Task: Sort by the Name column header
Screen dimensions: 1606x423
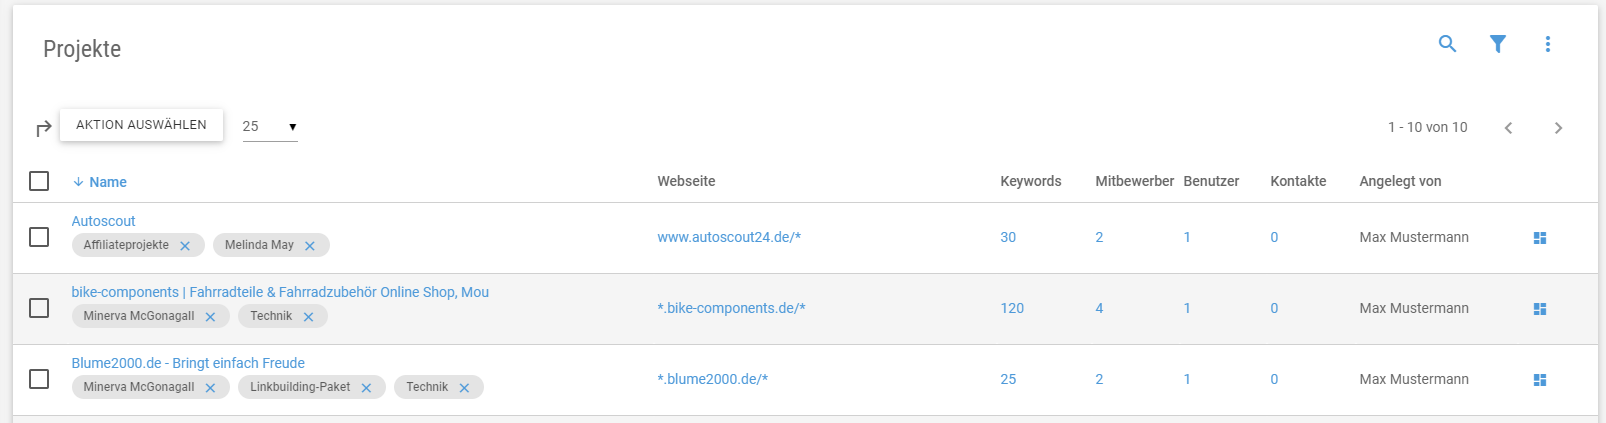Action: click(108, 182)
